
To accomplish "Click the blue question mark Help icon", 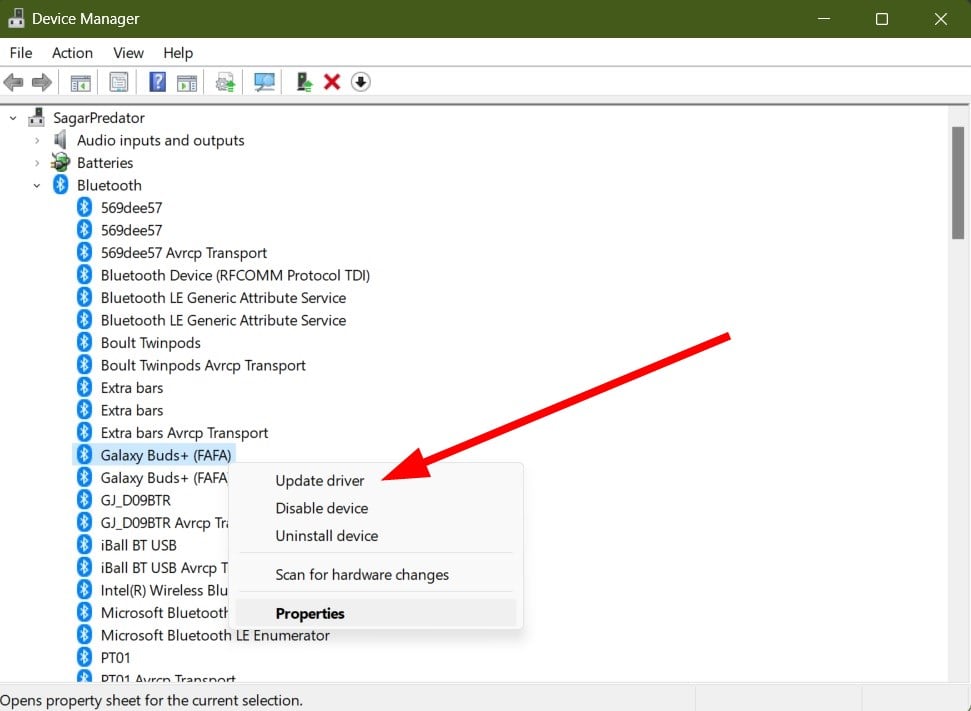I will point(157,82).
